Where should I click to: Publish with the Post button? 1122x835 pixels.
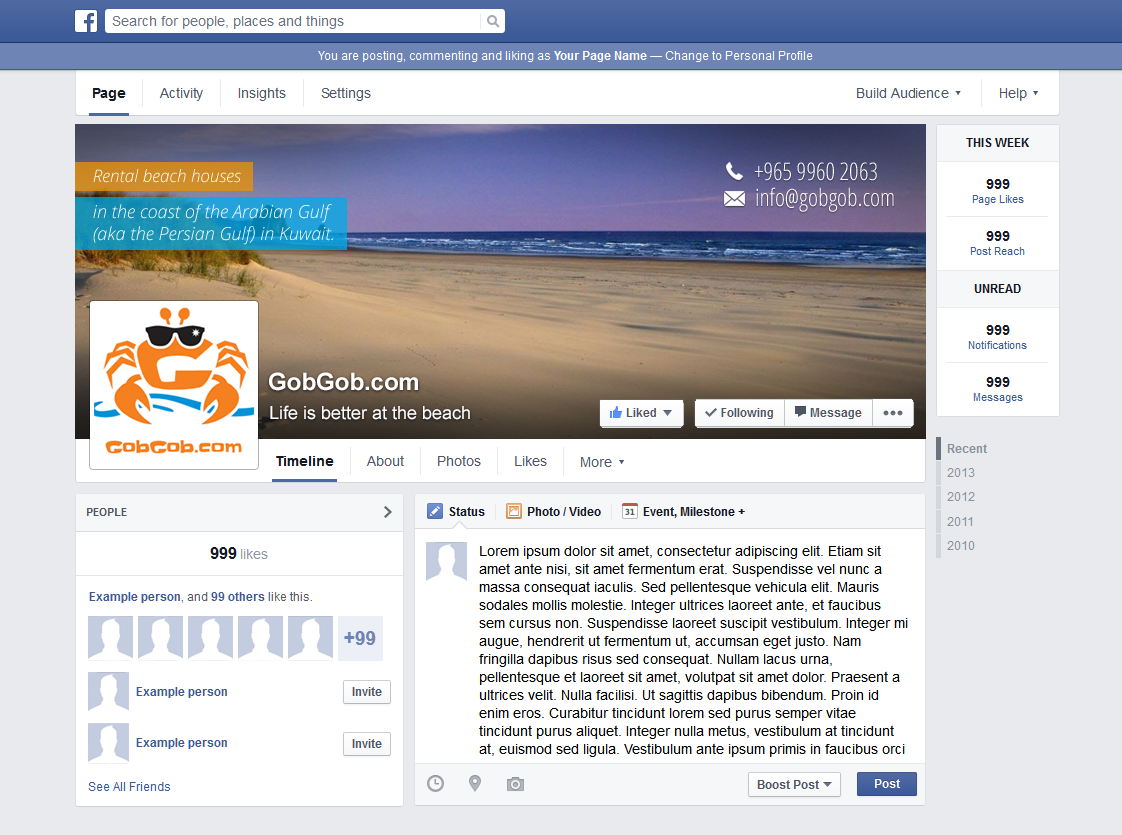pos(886,784)
